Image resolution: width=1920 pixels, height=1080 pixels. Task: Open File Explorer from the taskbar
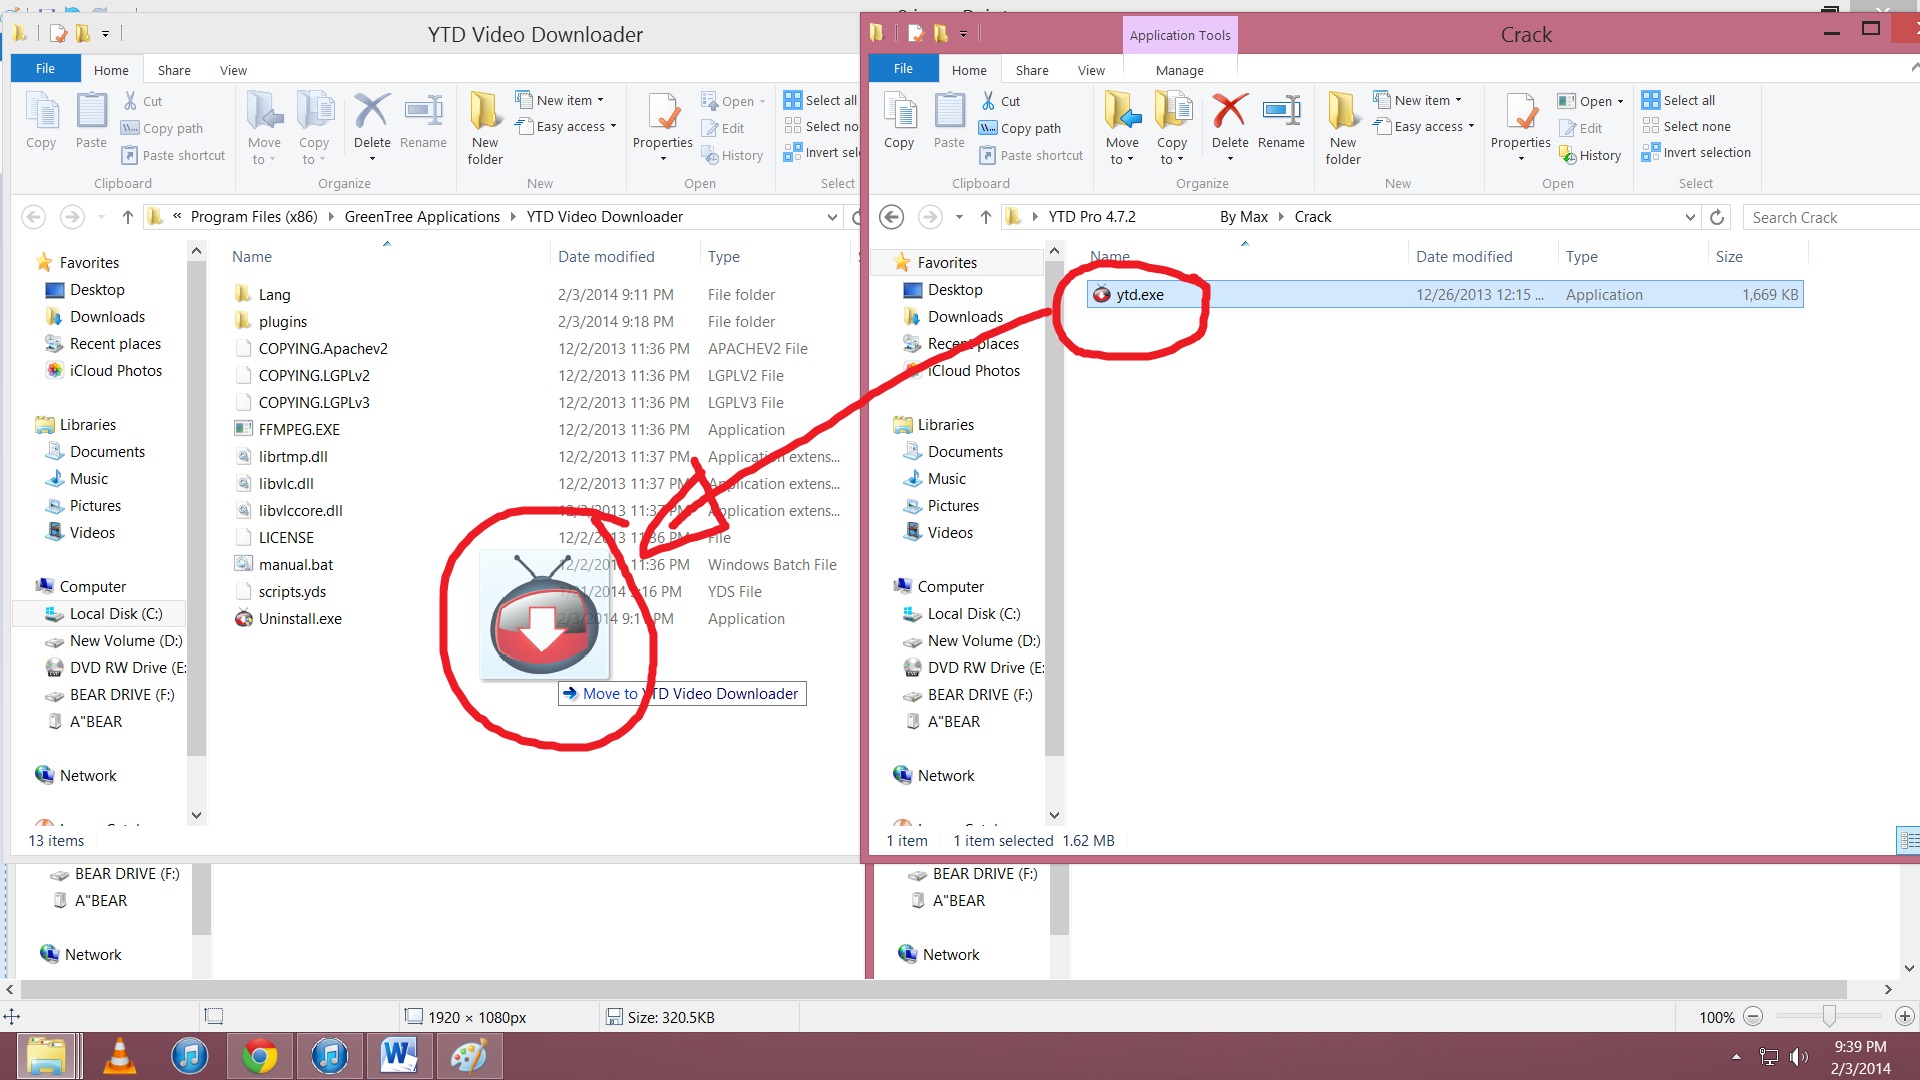[46, 1056]
